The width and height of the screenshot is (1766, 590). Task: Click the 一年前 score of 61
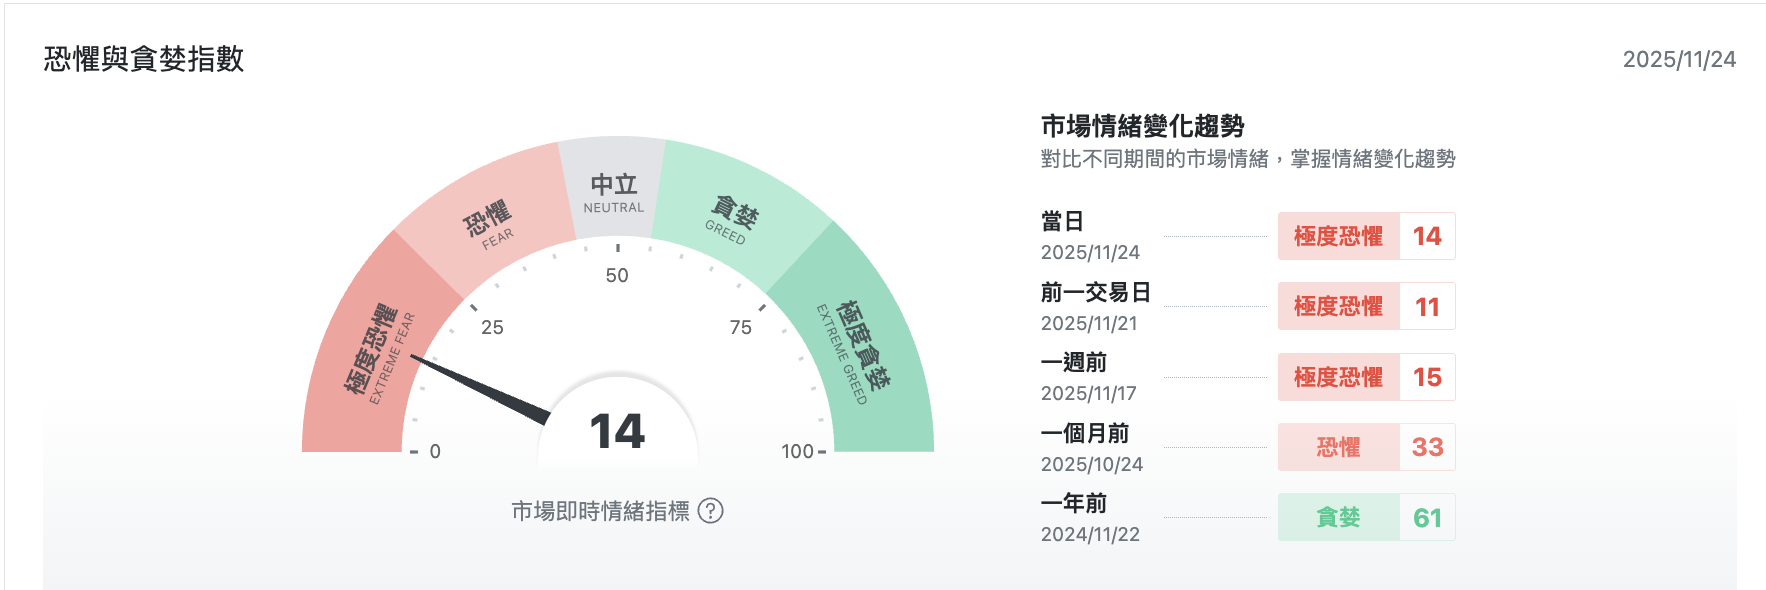[1427, 517]
